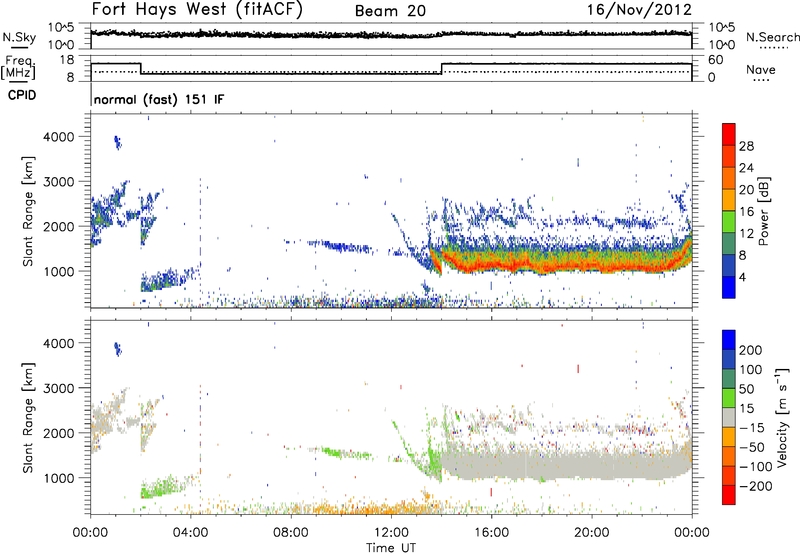This screenshot has width=800, height=554.
Task: Select the red top segment of power color bar
Action: pos(729,134)
